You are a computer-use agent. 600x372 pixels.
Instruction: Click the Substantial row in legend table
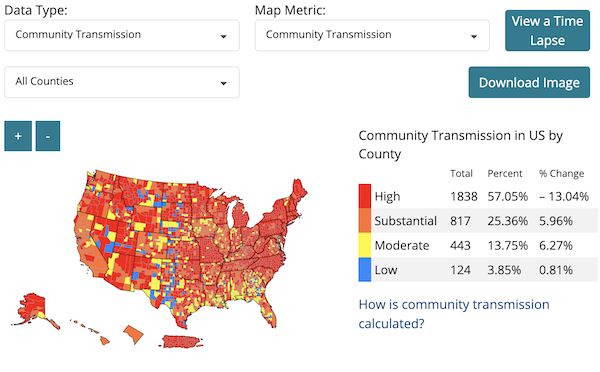click(x=478, y=221)
